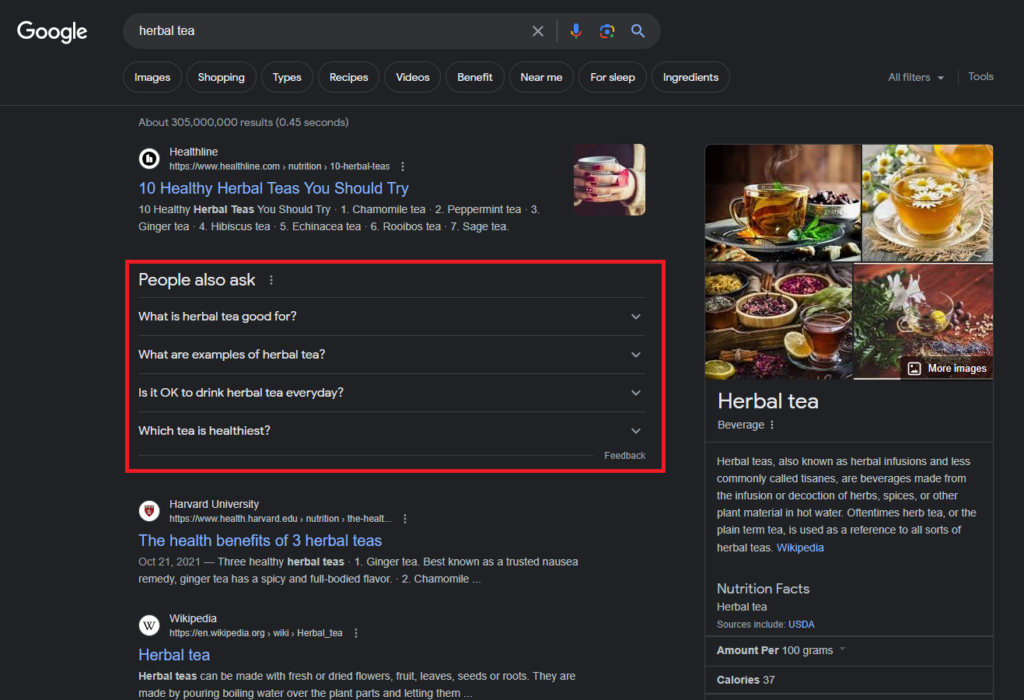Click the Wikipedia favicon
Viewport: 1024px width, 700px height.
tap(149, 626)
